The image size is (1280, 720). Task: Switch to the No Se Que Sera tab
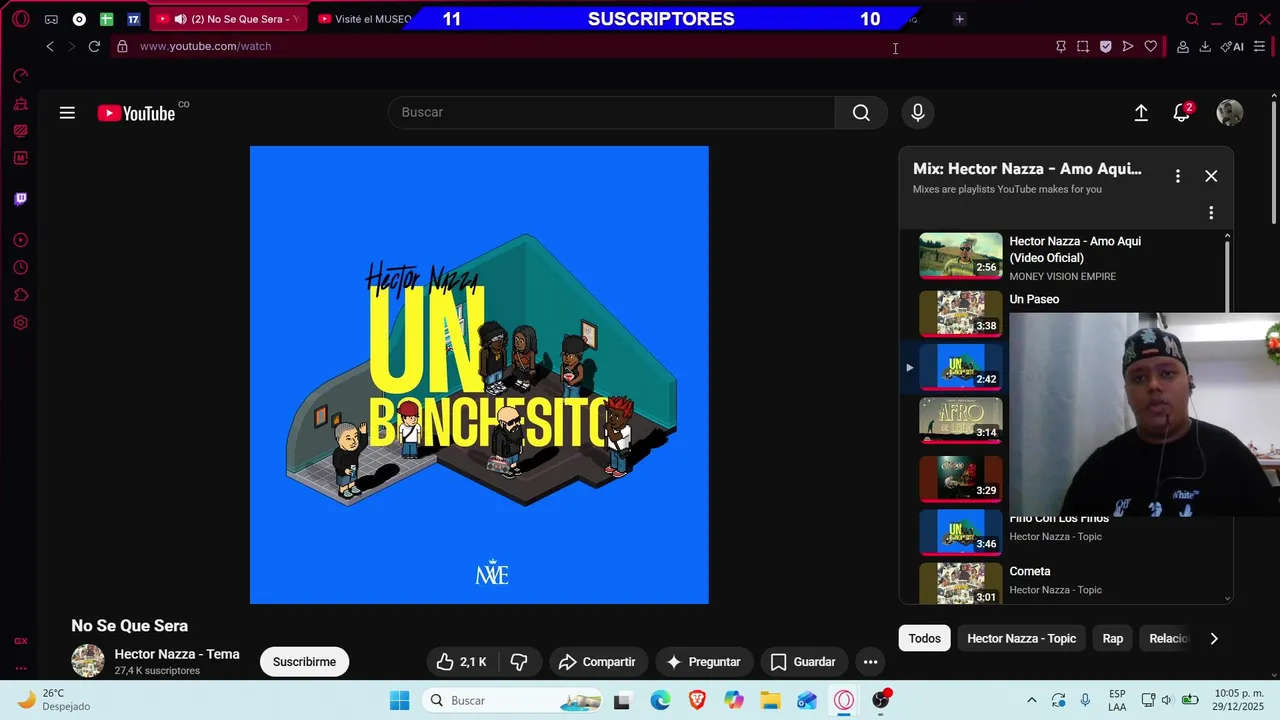coord(229,19)
